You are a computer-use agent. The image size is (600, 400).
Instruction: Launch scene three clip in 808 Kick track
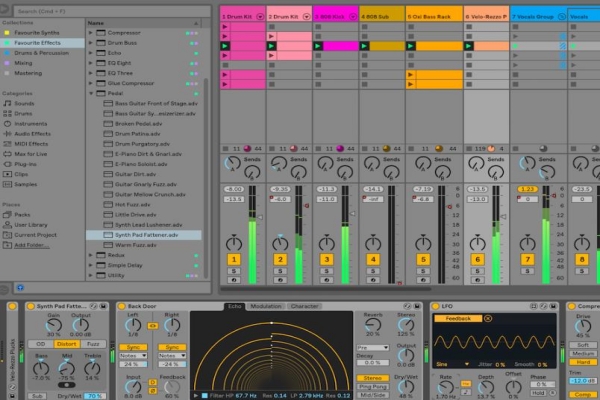coord(318,46)
